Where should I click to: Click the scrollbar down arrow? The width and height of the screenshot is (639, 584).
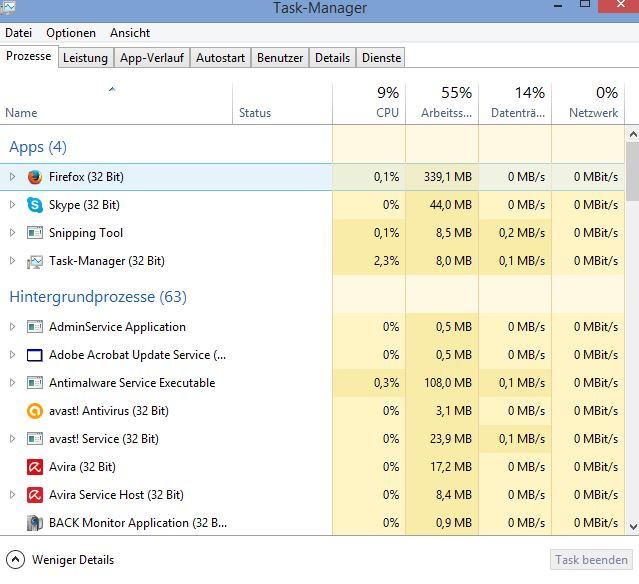(x=633, y=527)
